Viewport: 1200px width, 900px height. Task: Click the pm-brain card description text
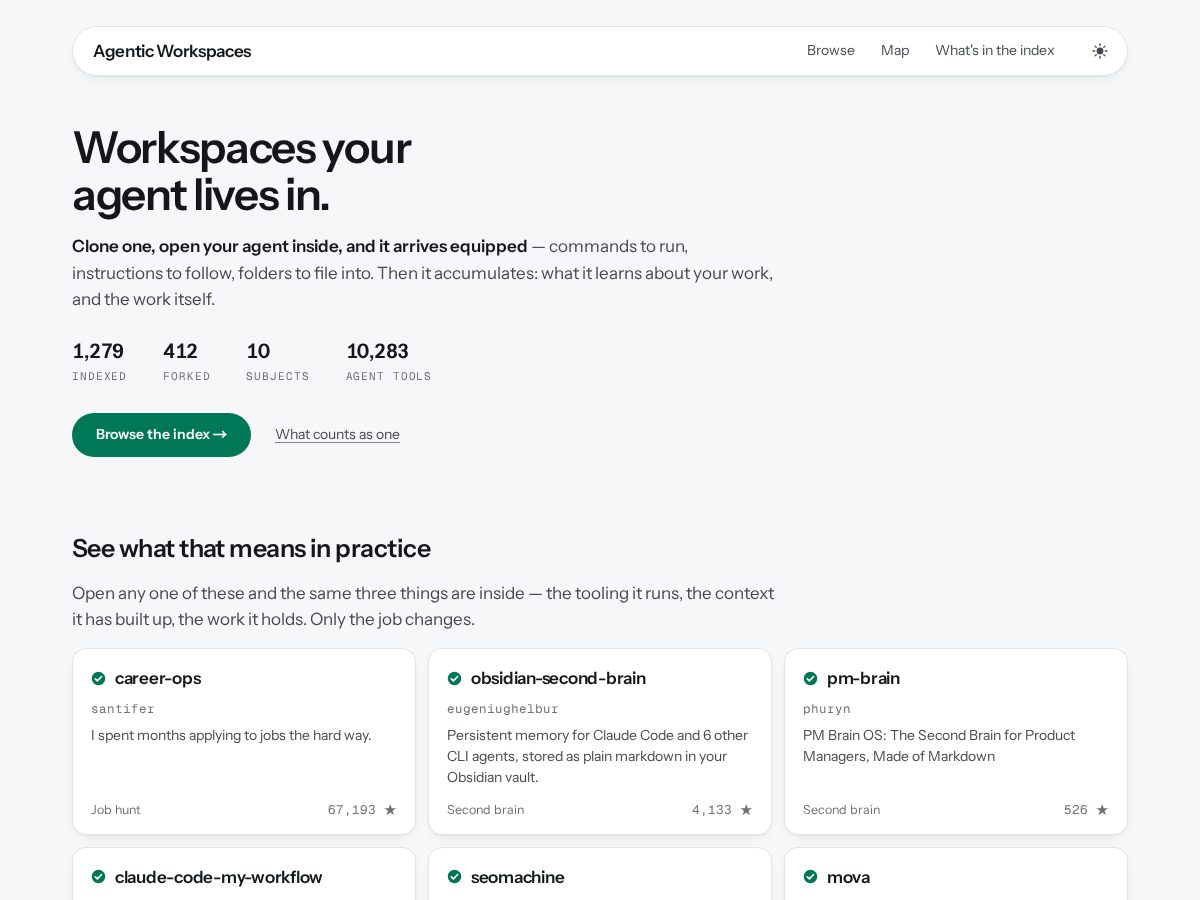939,746
